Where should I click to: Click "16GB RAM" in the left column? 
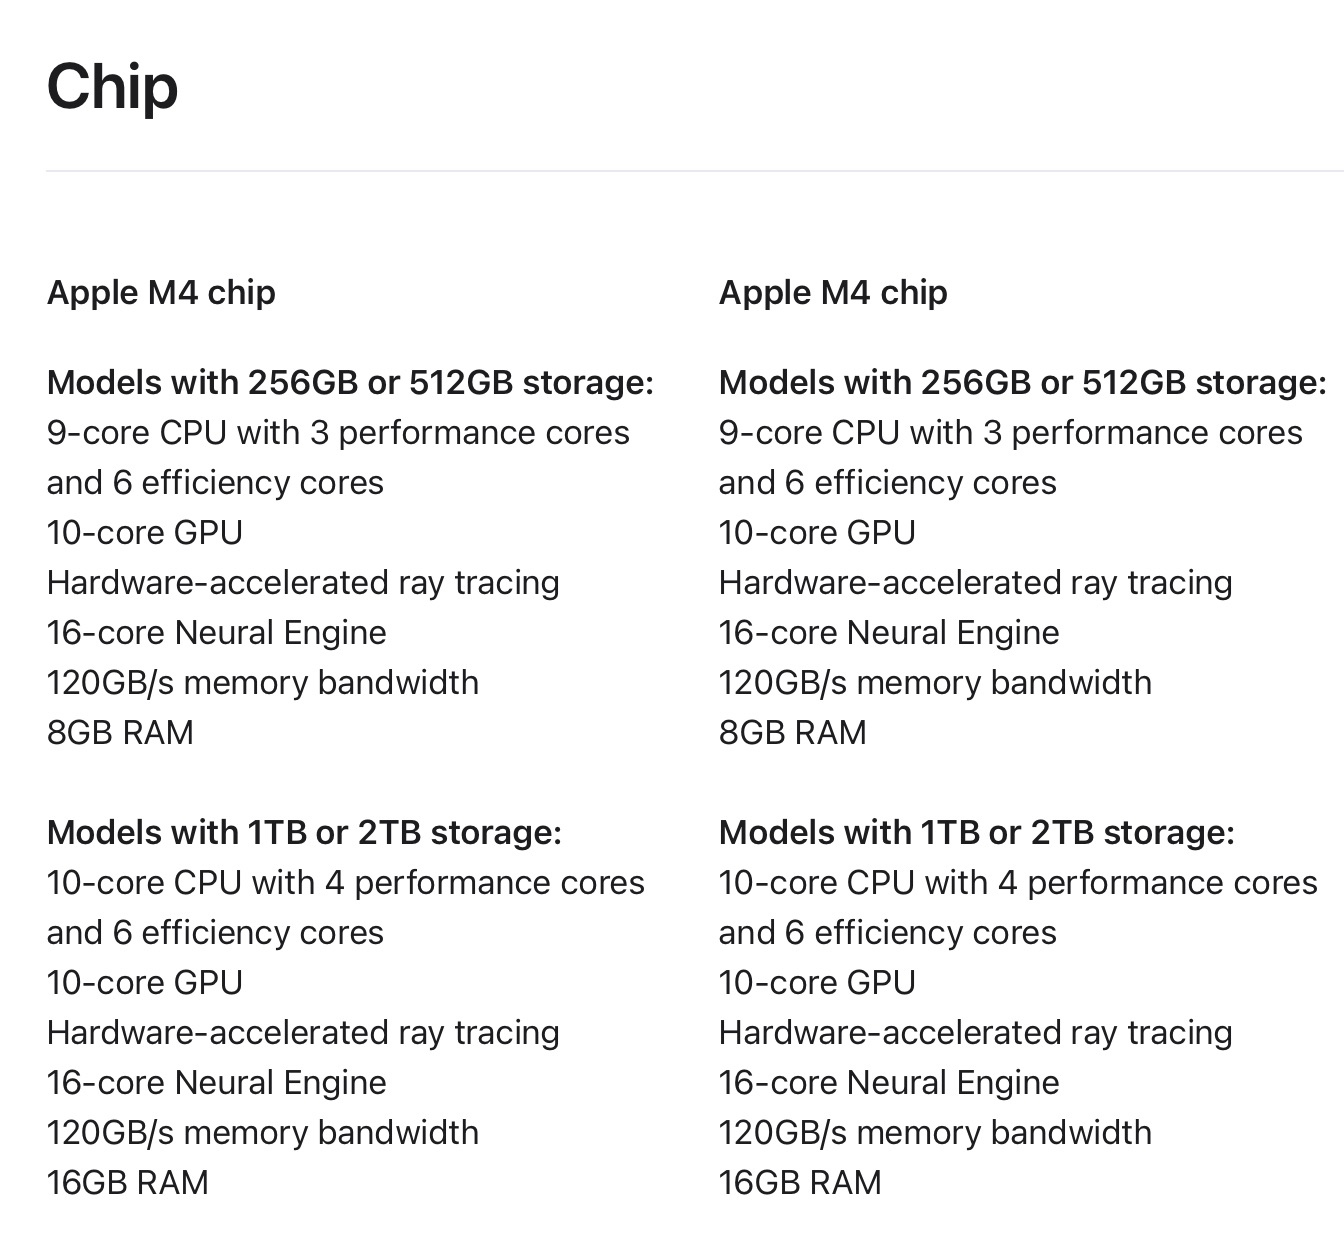[x=127, y=1183]
